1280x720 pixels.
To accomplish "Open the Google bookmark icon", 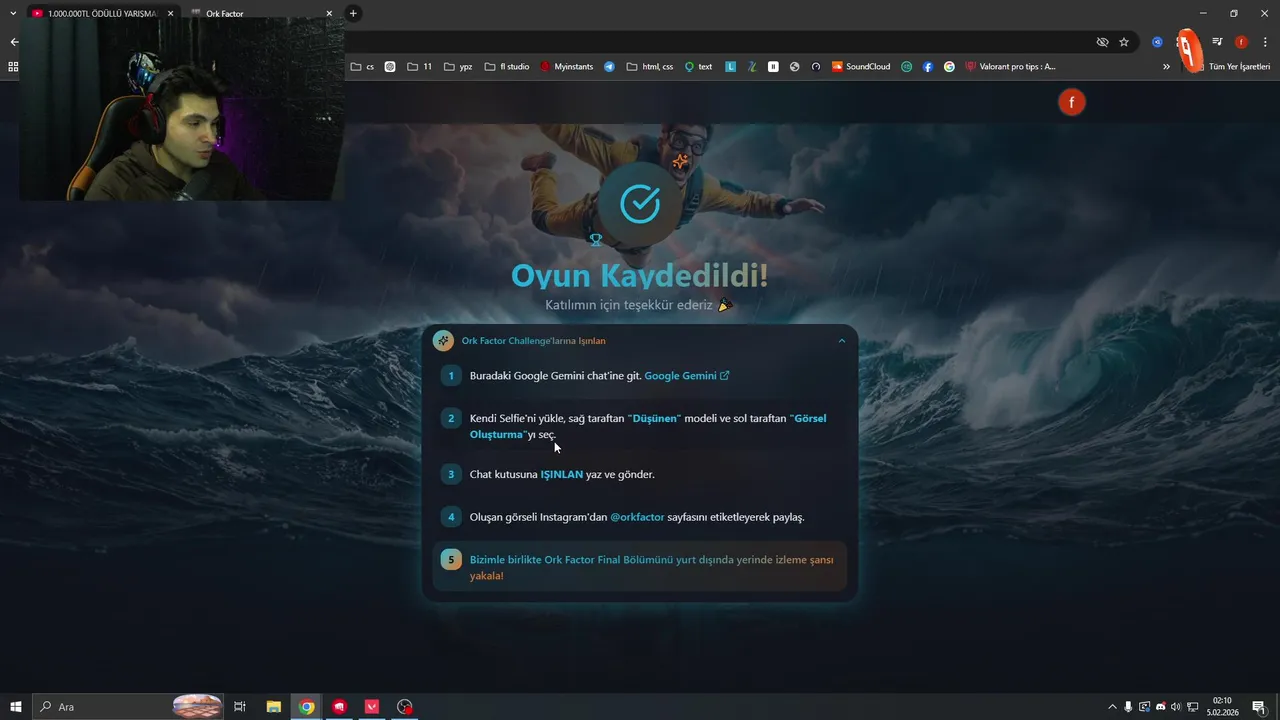I will tap(949, 67).
